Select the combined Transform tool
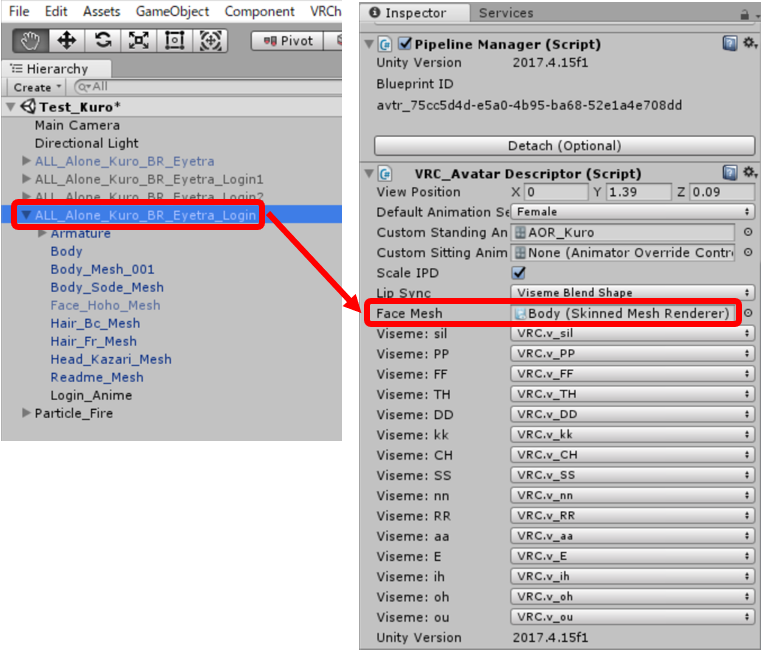This screenshot has width=761, height=651. (x=210, y=40)
